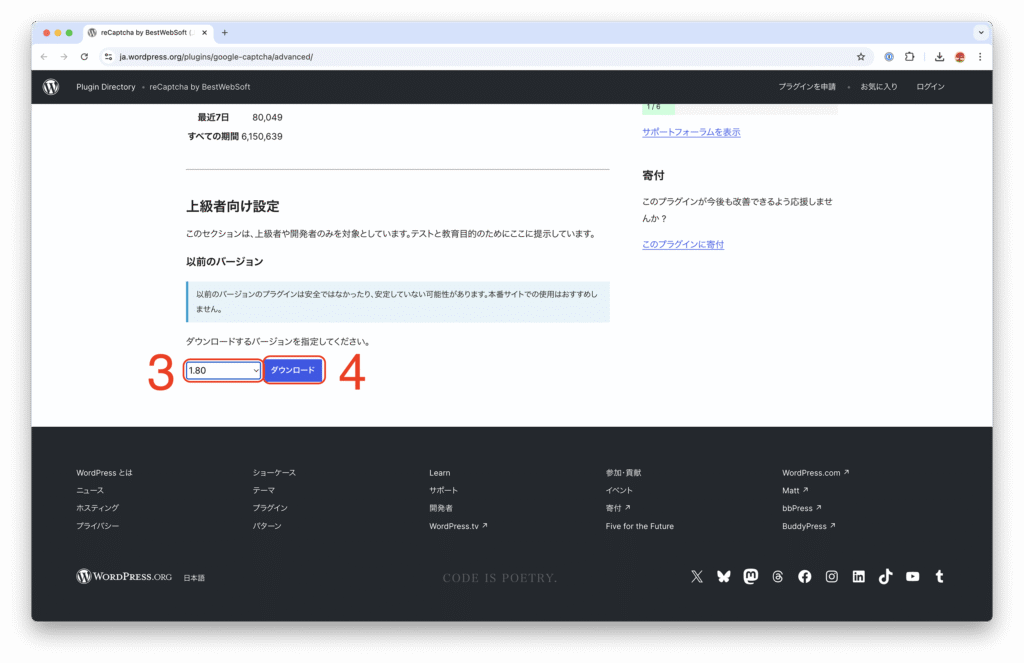Open the テーマ footer link
This screenshot has height=663, width=1024.
point(264,490)
